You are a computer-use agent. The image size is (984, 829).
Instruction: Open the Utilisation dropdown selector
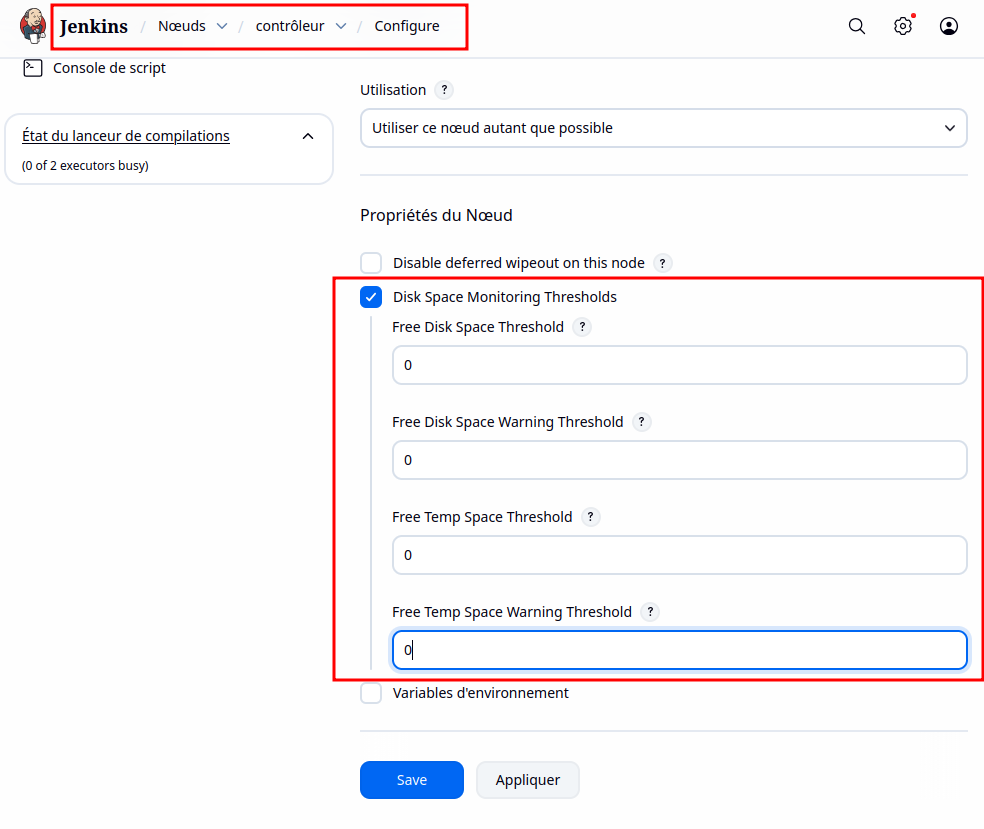[x=663, y=128]
